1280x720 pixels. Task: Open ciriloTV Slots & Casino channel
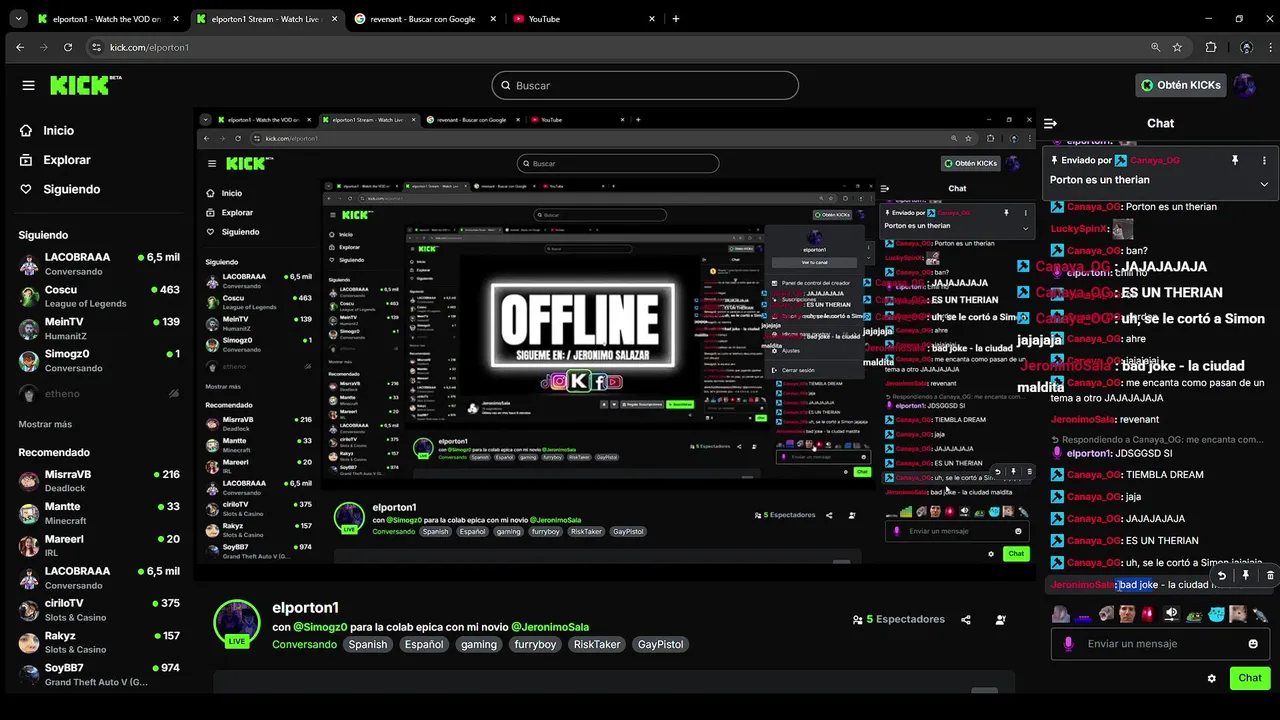[99, 610]
